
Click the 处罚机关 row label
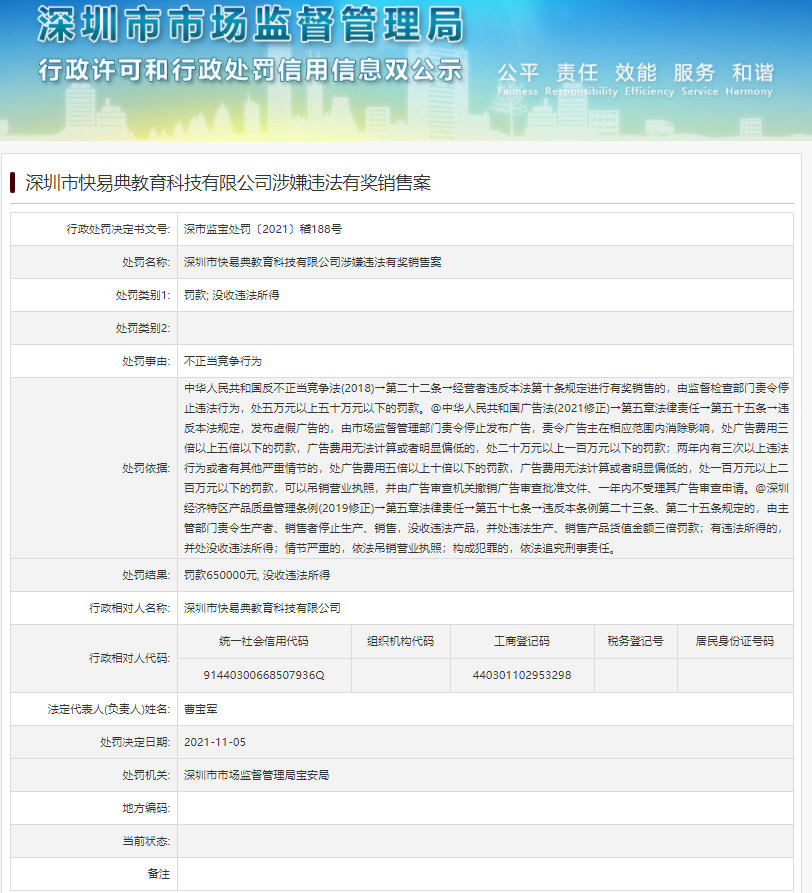point(146,775)
